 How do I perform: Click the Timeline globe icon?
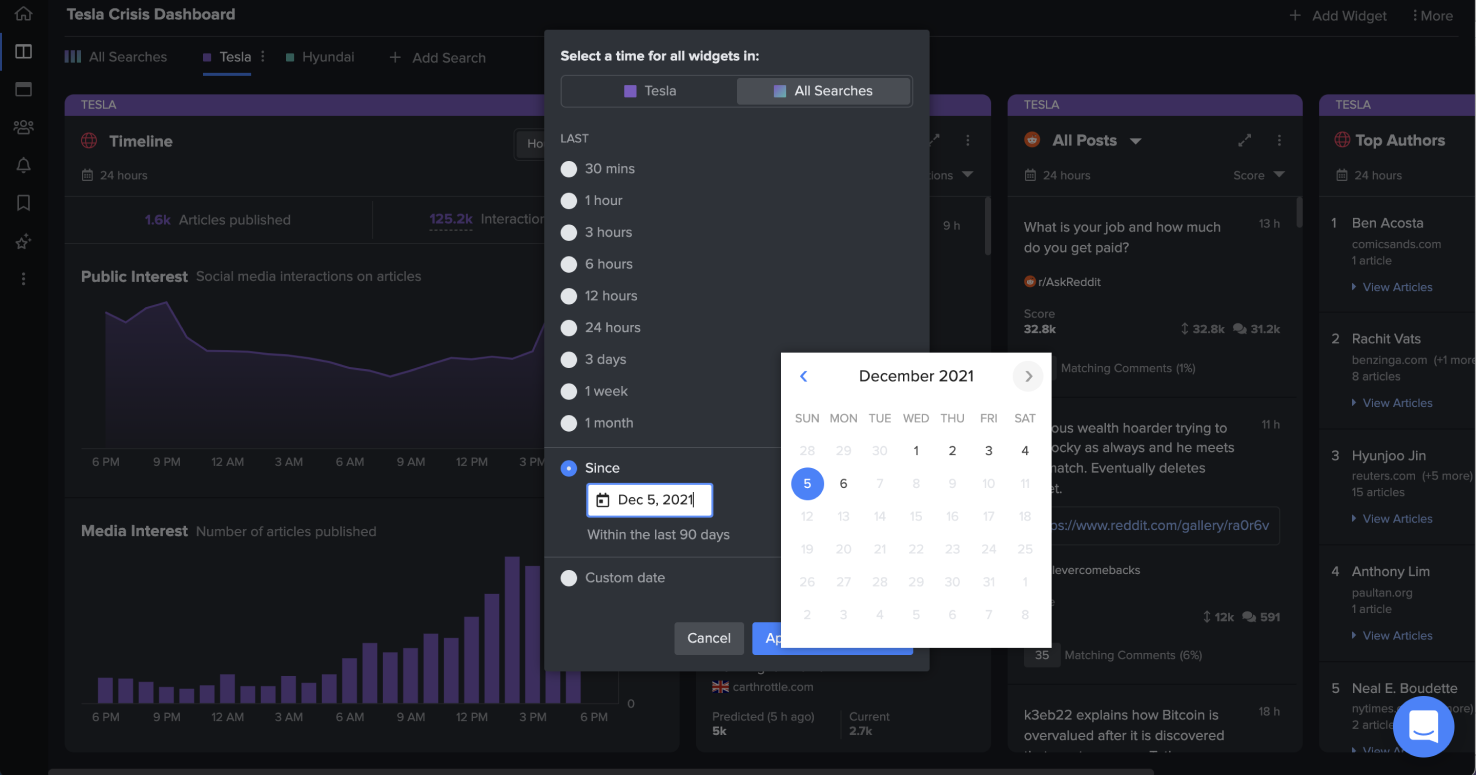[89, 141]
